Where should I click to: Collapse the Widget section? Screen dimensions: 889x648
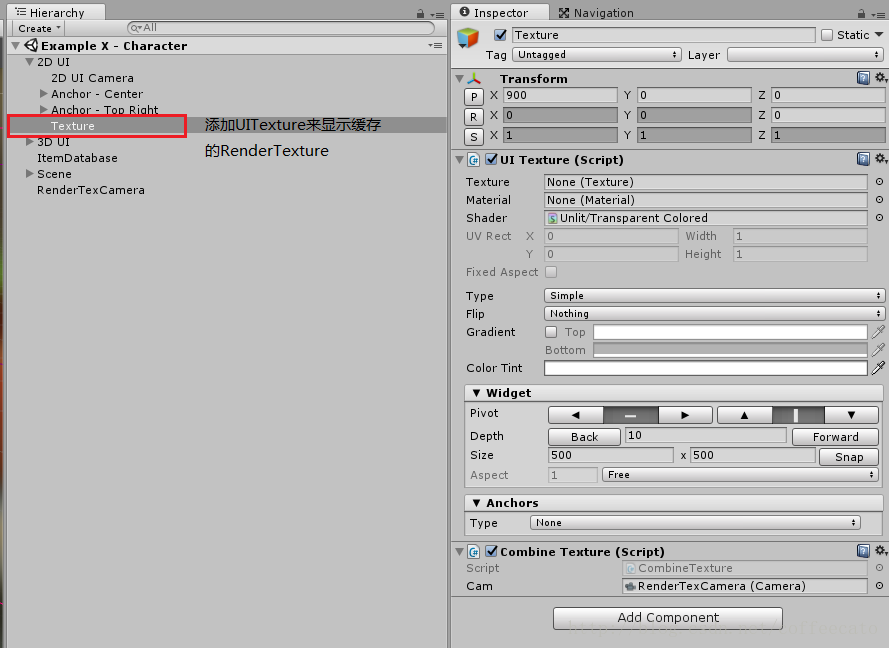pos(476,393)
